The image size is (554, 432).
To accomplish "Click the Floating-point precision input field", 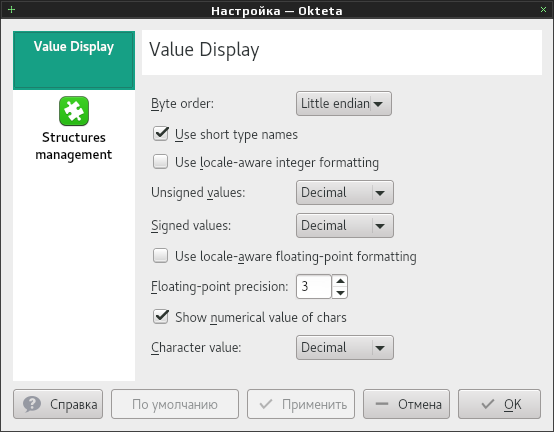I will (x=314, y=286).
